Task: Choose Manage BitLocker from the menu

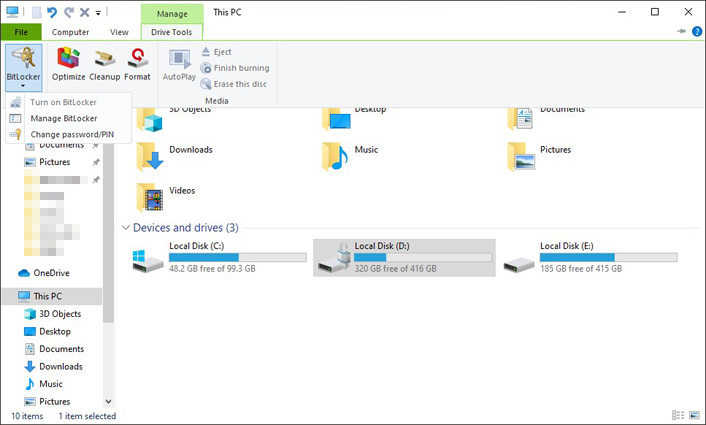Action: (63, 118)
